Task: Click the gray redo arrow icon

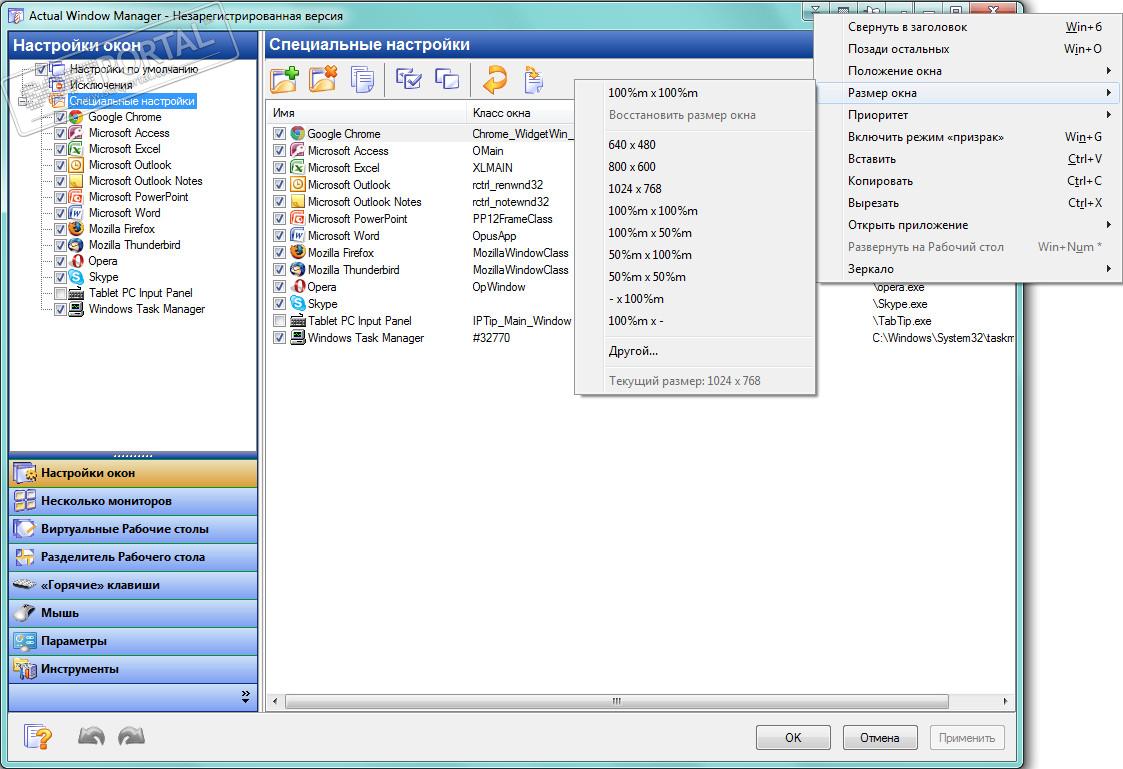Action: (x=131, y=736)
